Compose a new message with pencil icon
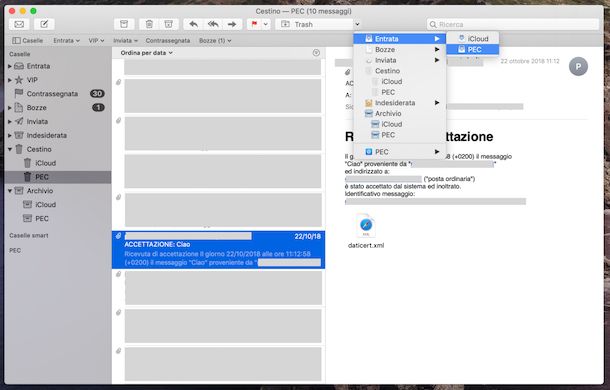610x390 pixels. pos(44,24)
